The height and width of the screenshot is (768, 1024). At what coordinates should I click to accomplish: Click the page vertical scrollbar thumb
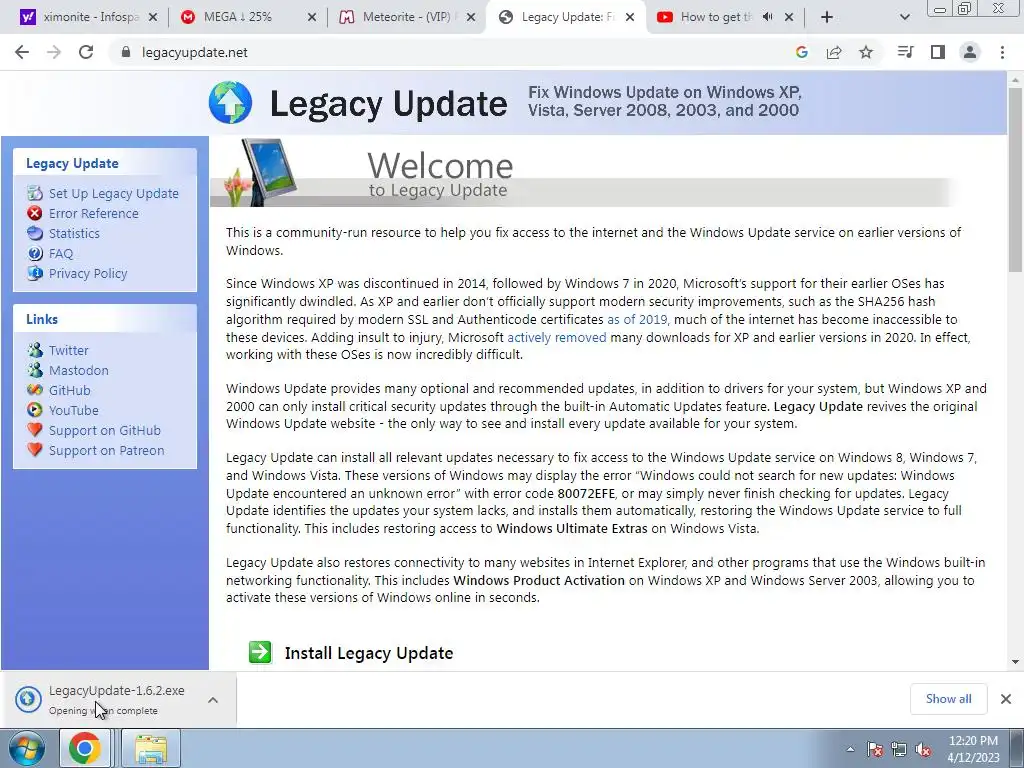point(1015,180)
